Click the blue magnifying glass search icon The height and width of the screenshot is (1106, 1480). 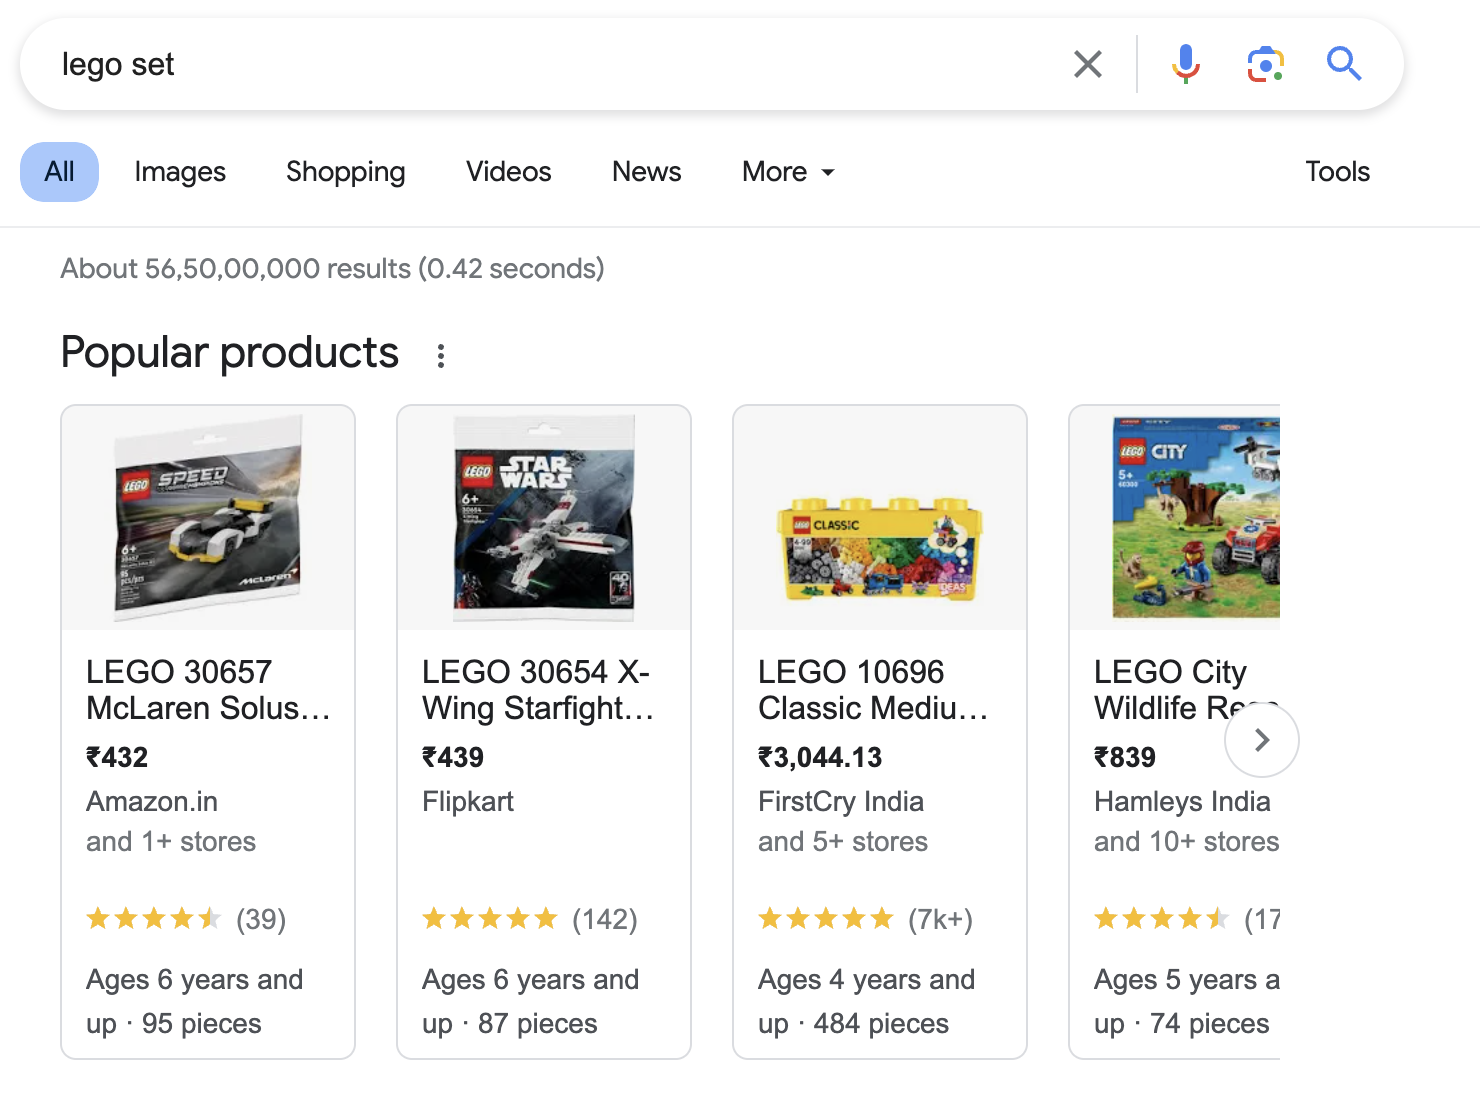coord(1344,64)
